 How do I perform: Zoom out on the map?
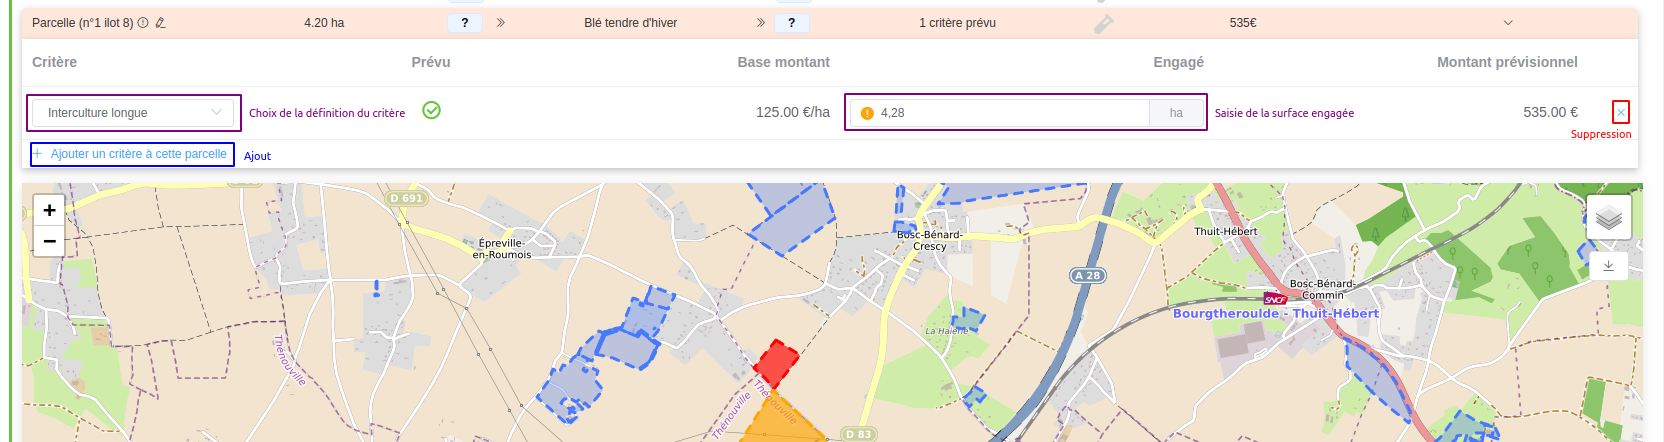49,241
